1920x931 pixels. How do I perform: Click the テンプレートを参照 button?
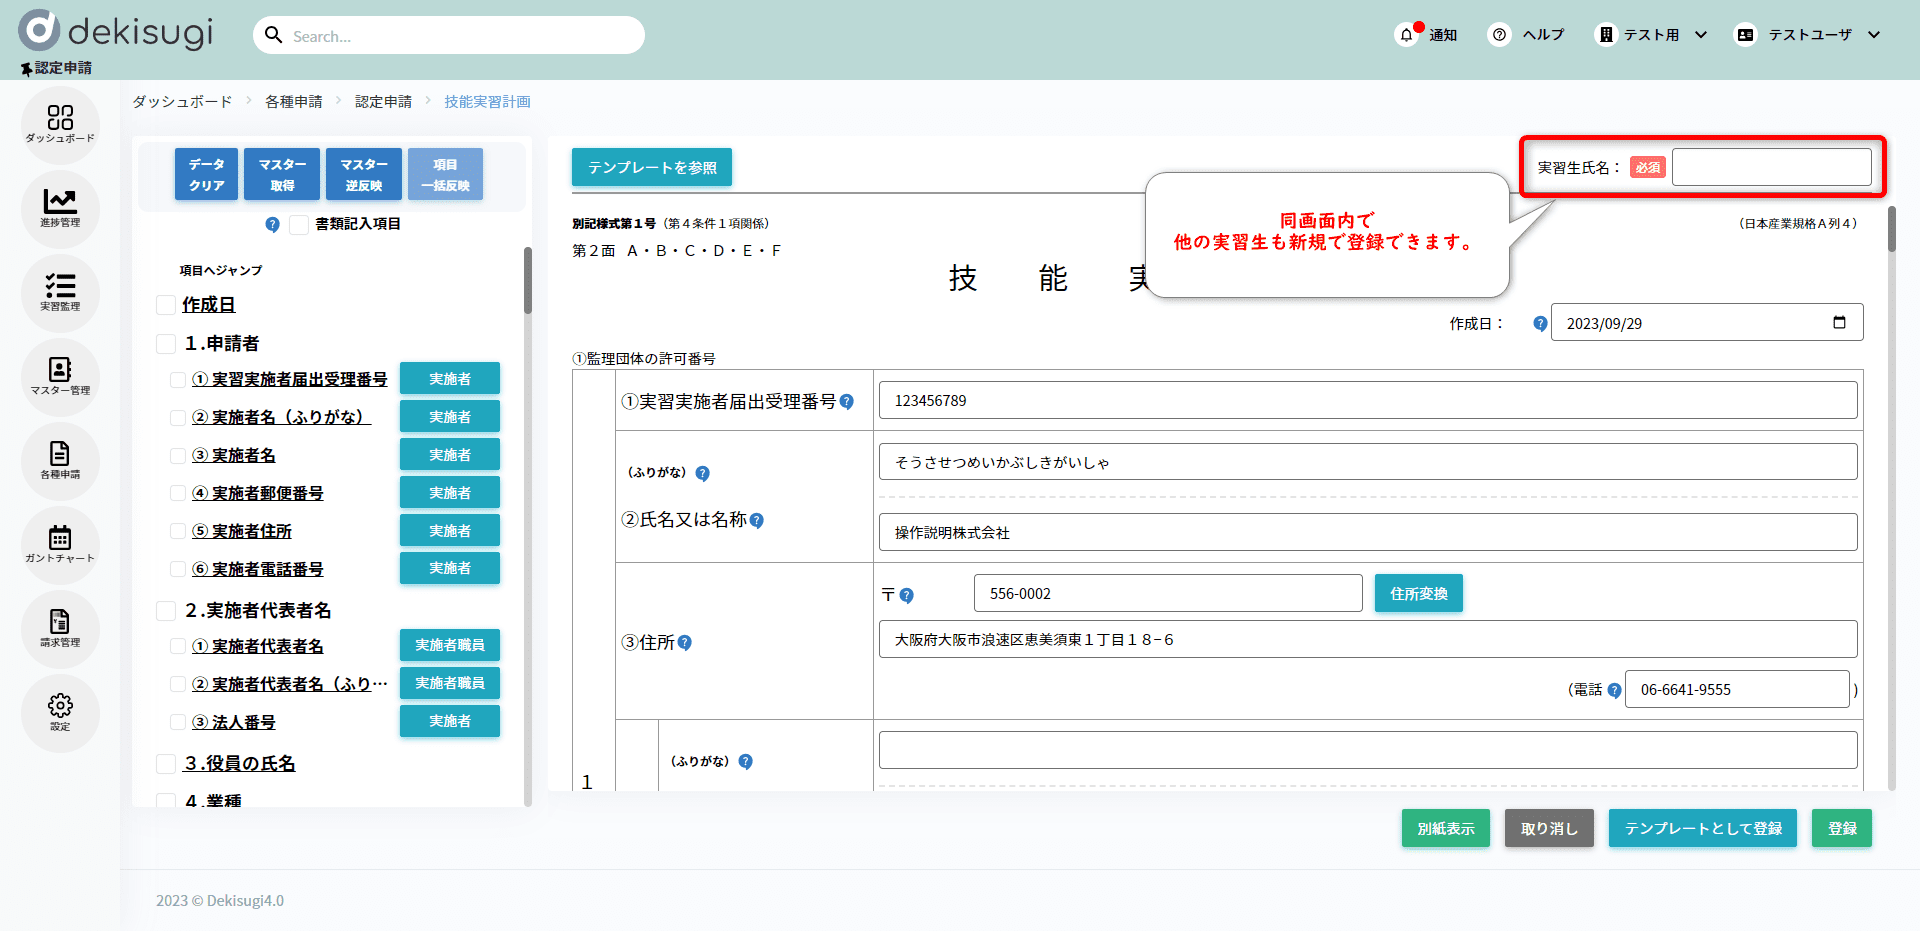652,167
